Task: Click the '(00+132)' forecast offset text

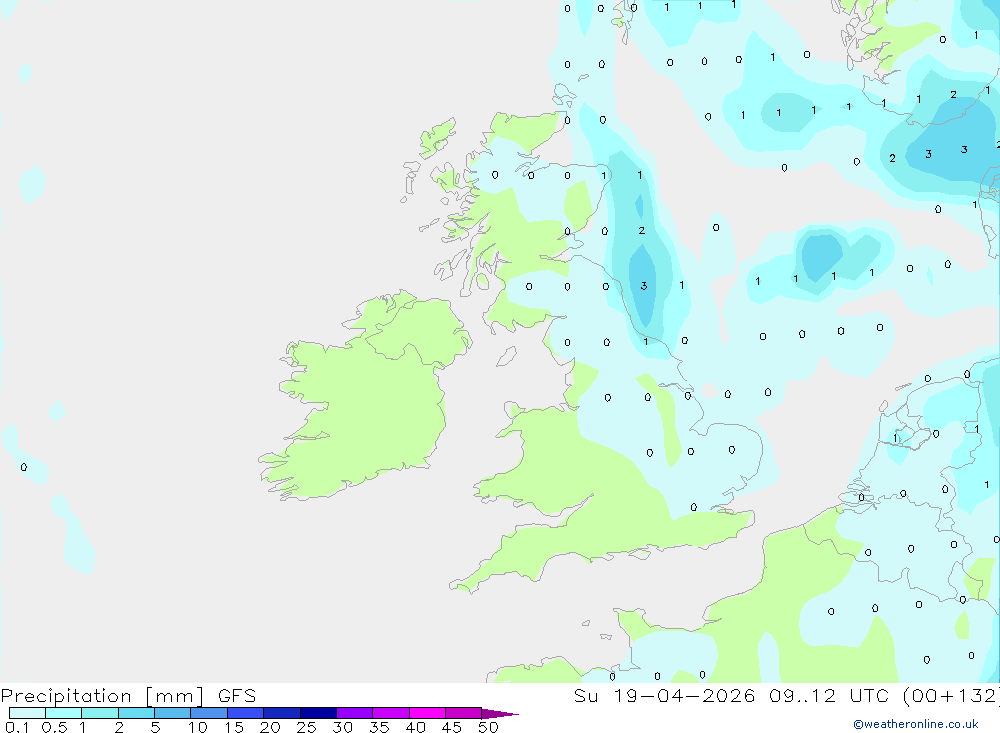Action: tap(951, 695)
